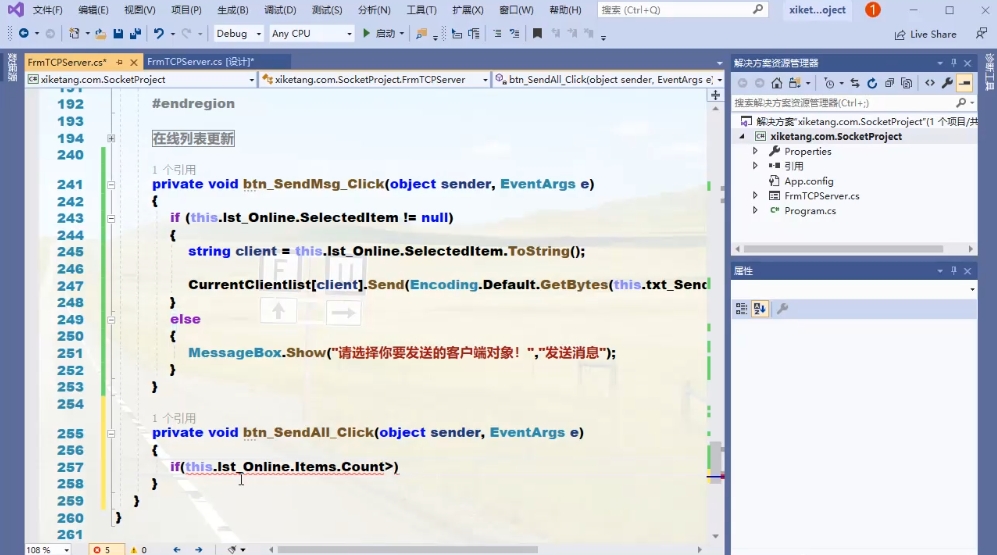Open the 调试(D) menu
The height and width of the screenshot is (555, 997).
pyautogui.click(x=279, y=10)
